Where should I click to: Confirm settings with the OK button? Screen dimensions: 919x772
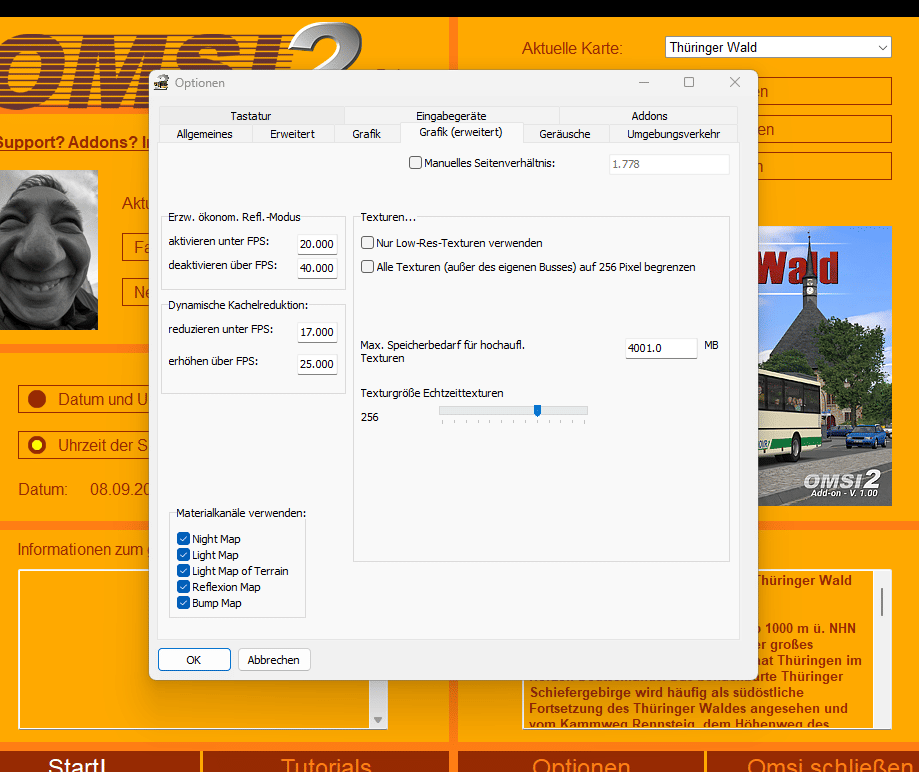pos(194,659)
